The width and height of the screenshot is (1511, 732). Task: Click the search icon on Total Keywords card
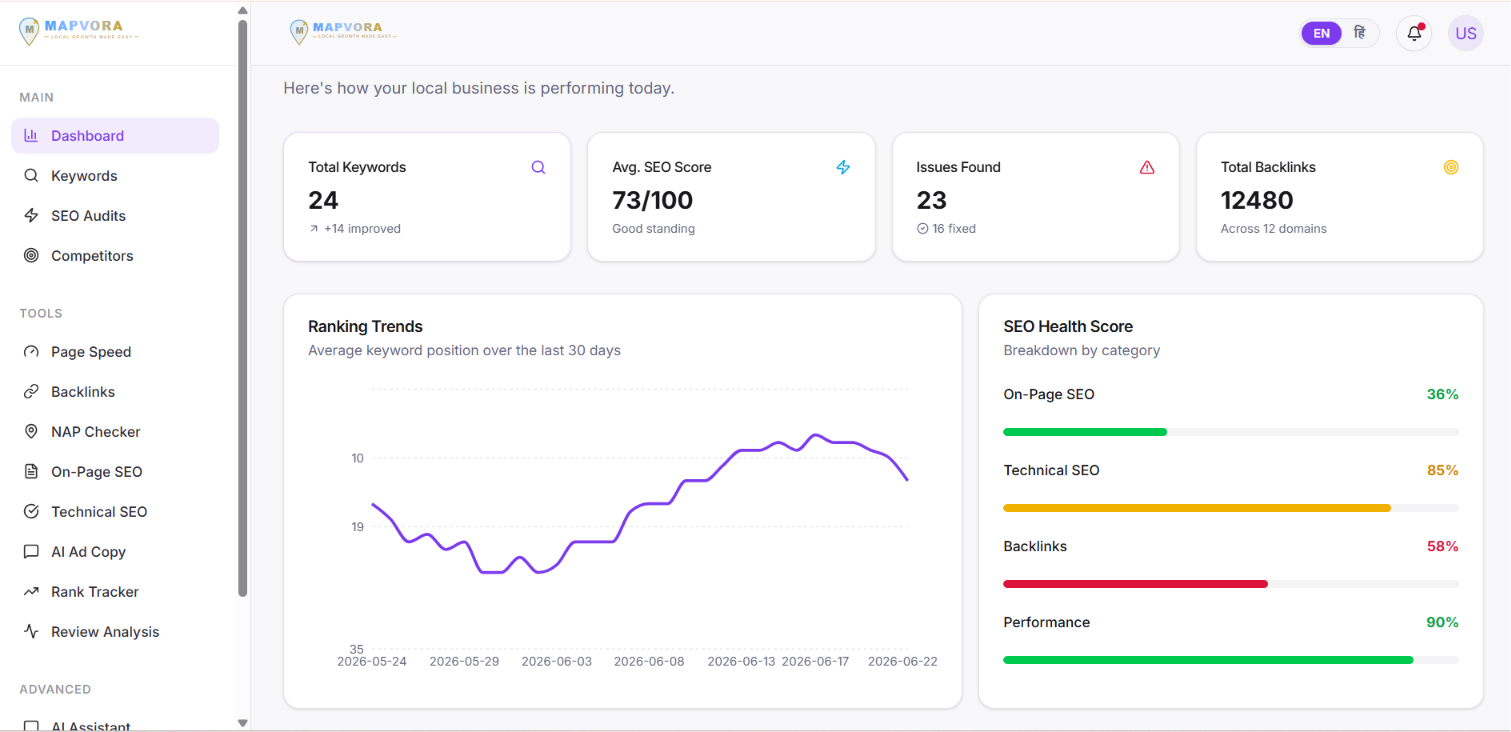(538, 167)
